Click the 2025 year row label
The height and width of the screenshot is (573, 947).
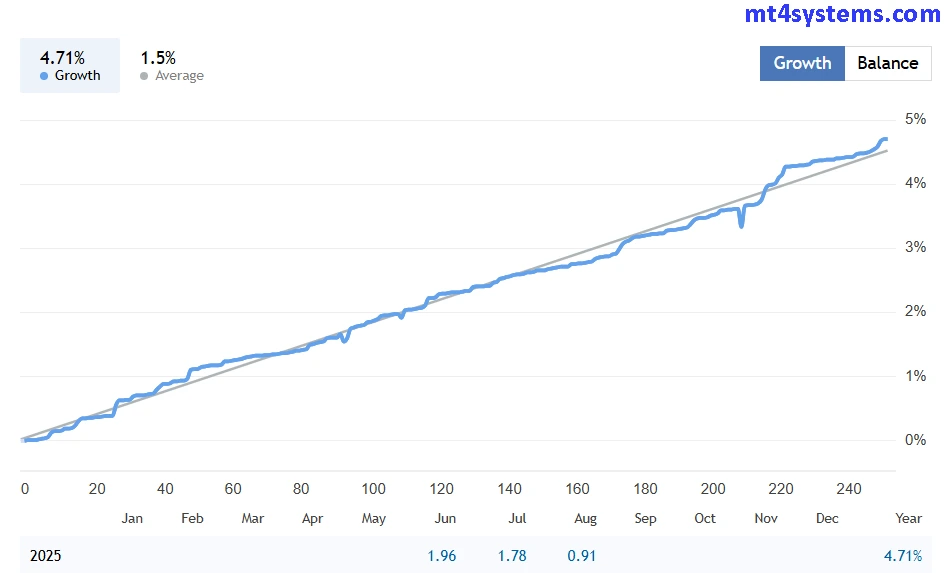[x=45, y=556]
